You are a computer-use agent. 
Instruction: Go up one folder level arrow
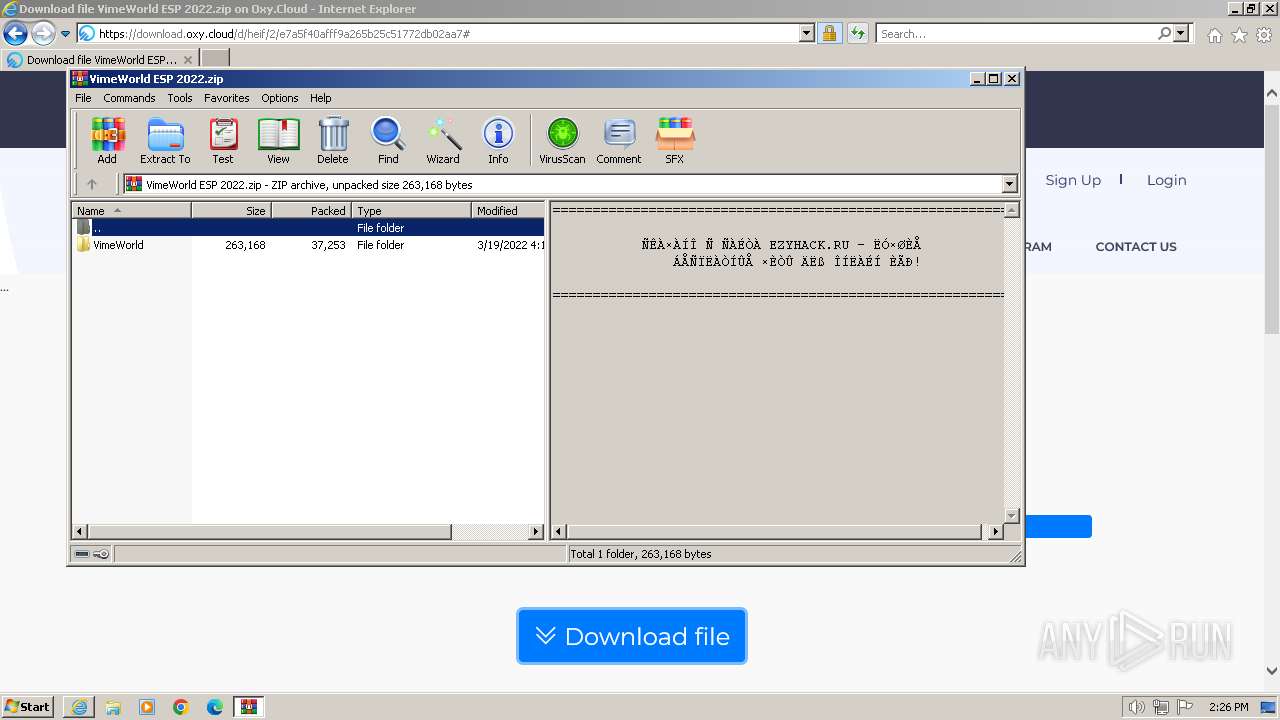pos(92,184)
